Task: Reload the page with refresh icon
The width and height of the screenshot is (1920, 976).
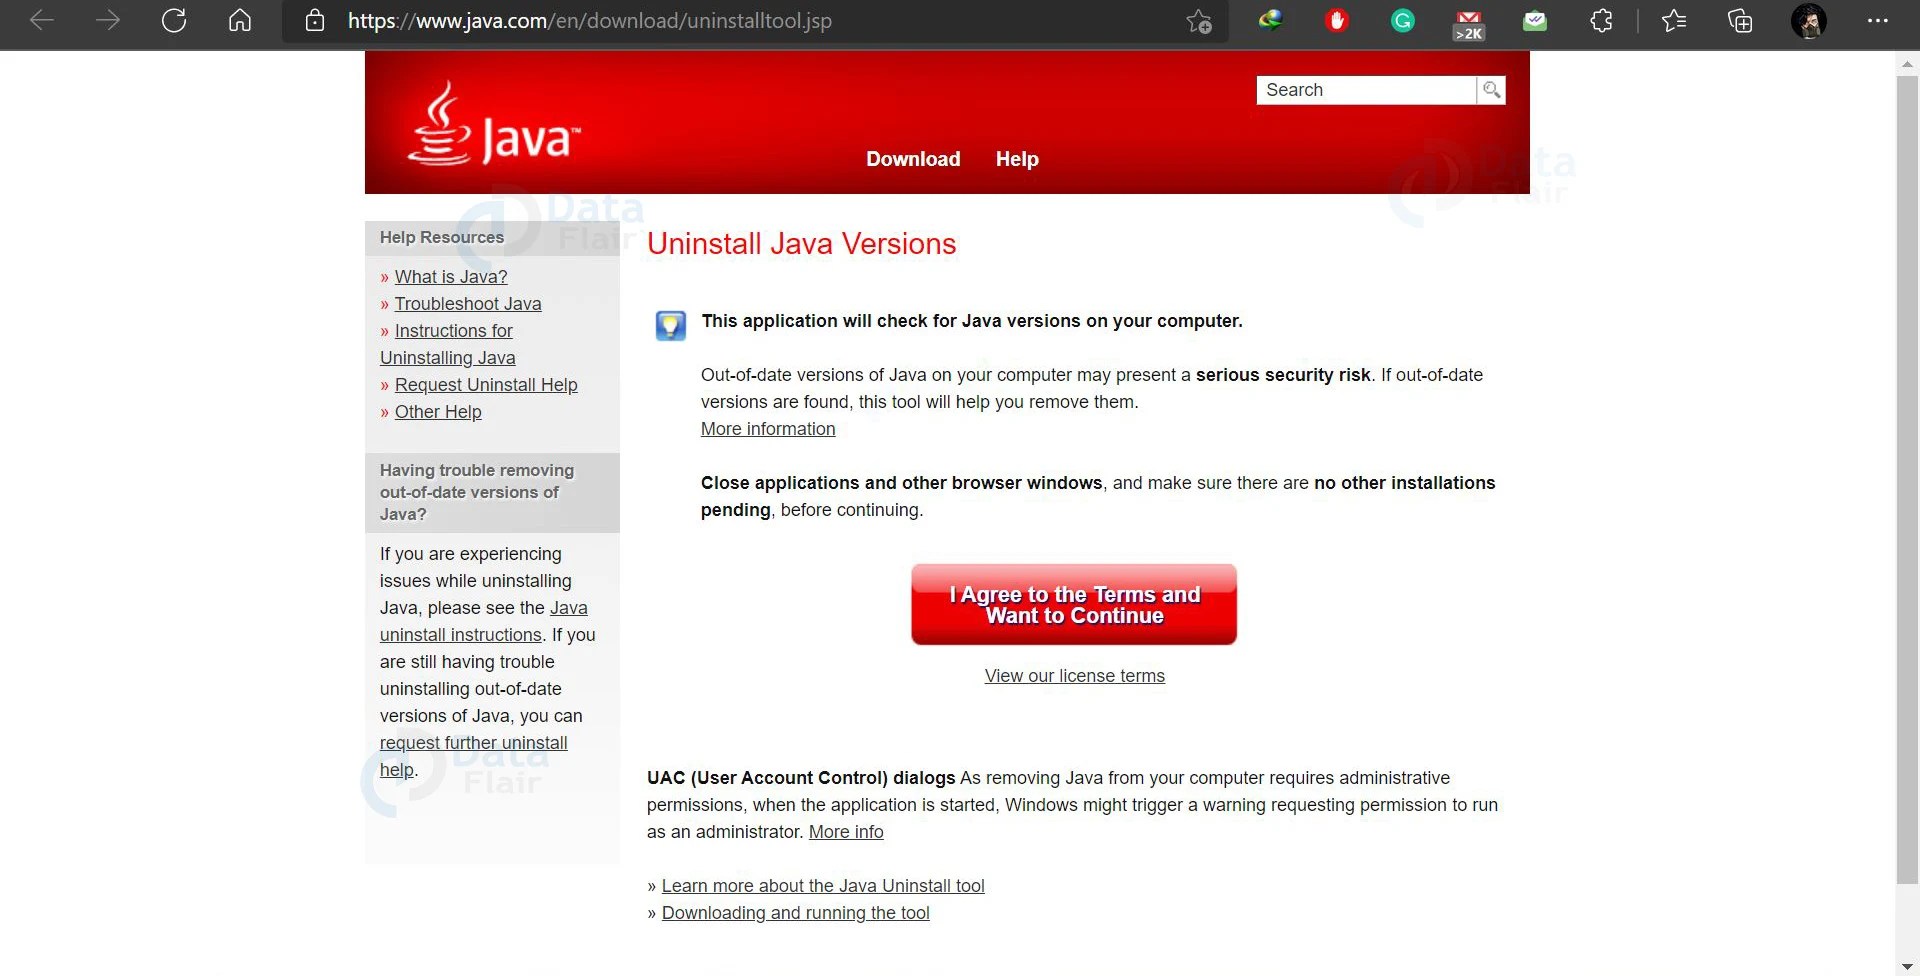Action: [174, 20]
